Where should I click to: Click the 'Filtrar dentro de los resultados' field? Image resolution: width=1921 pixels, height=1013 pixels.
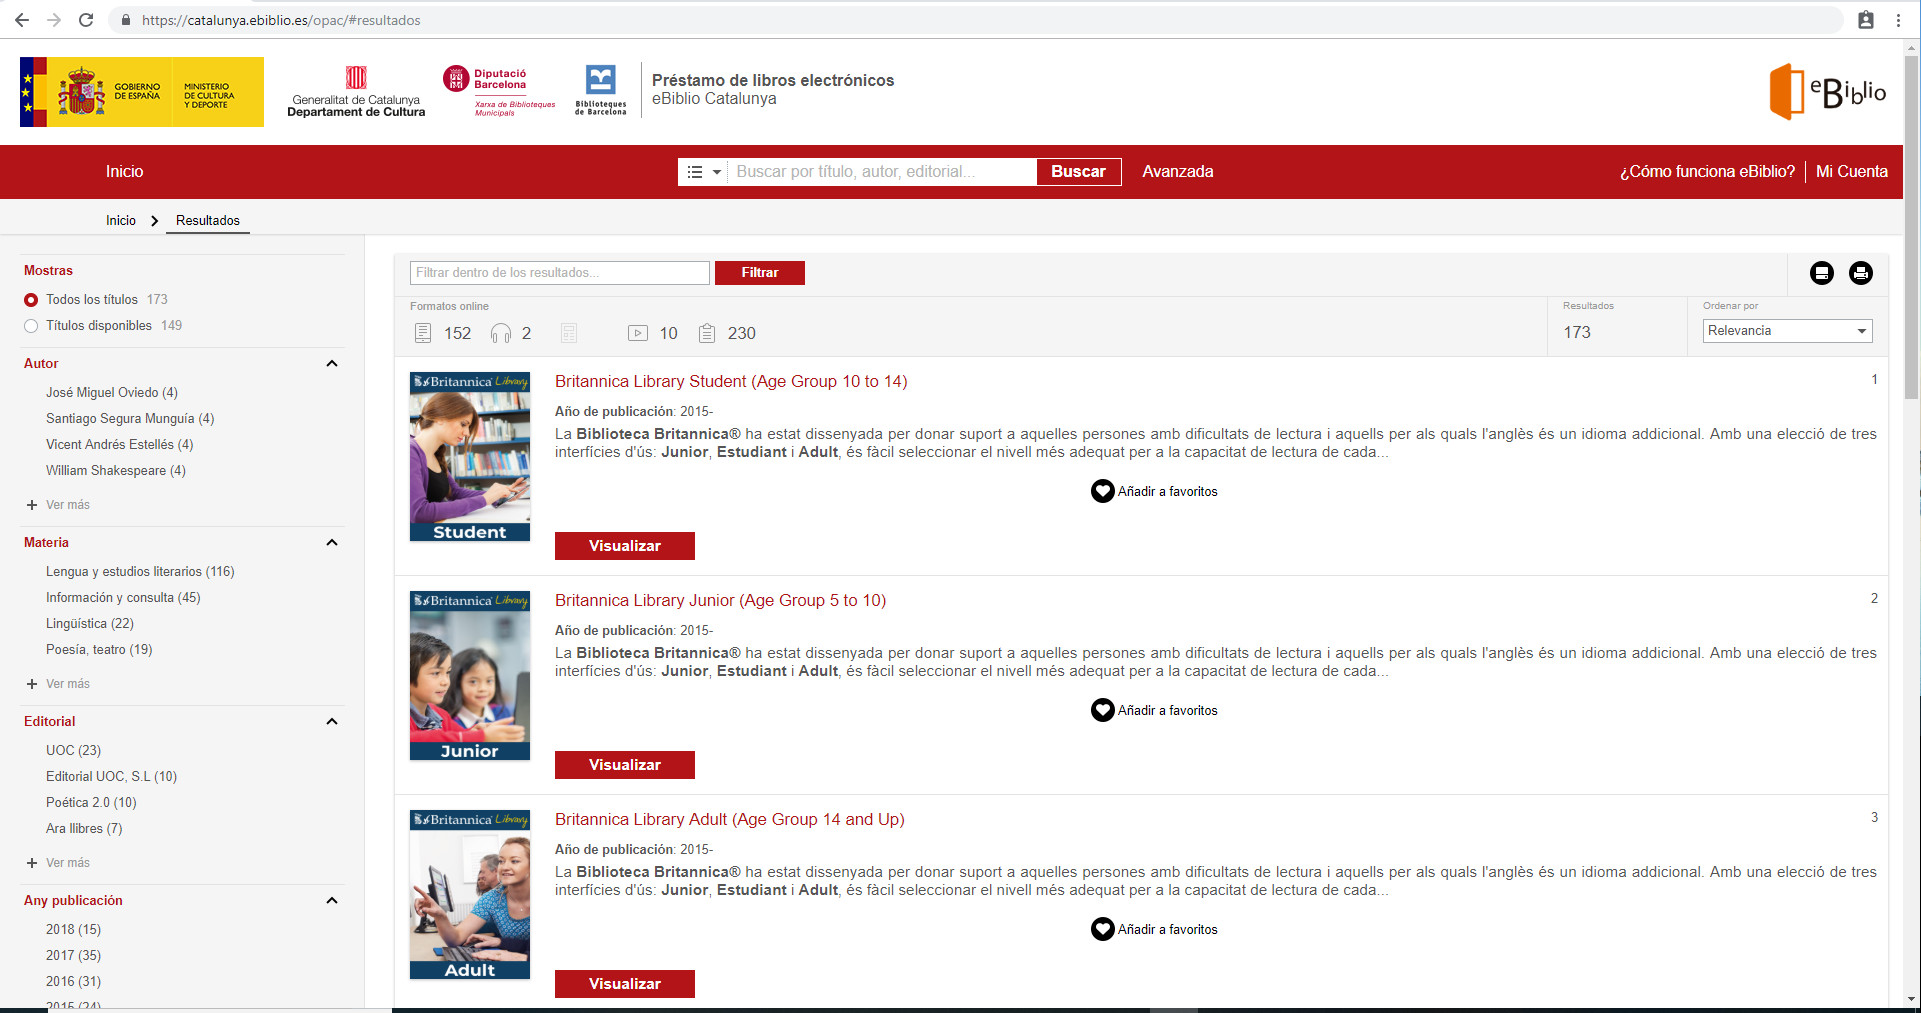[559, 273]
